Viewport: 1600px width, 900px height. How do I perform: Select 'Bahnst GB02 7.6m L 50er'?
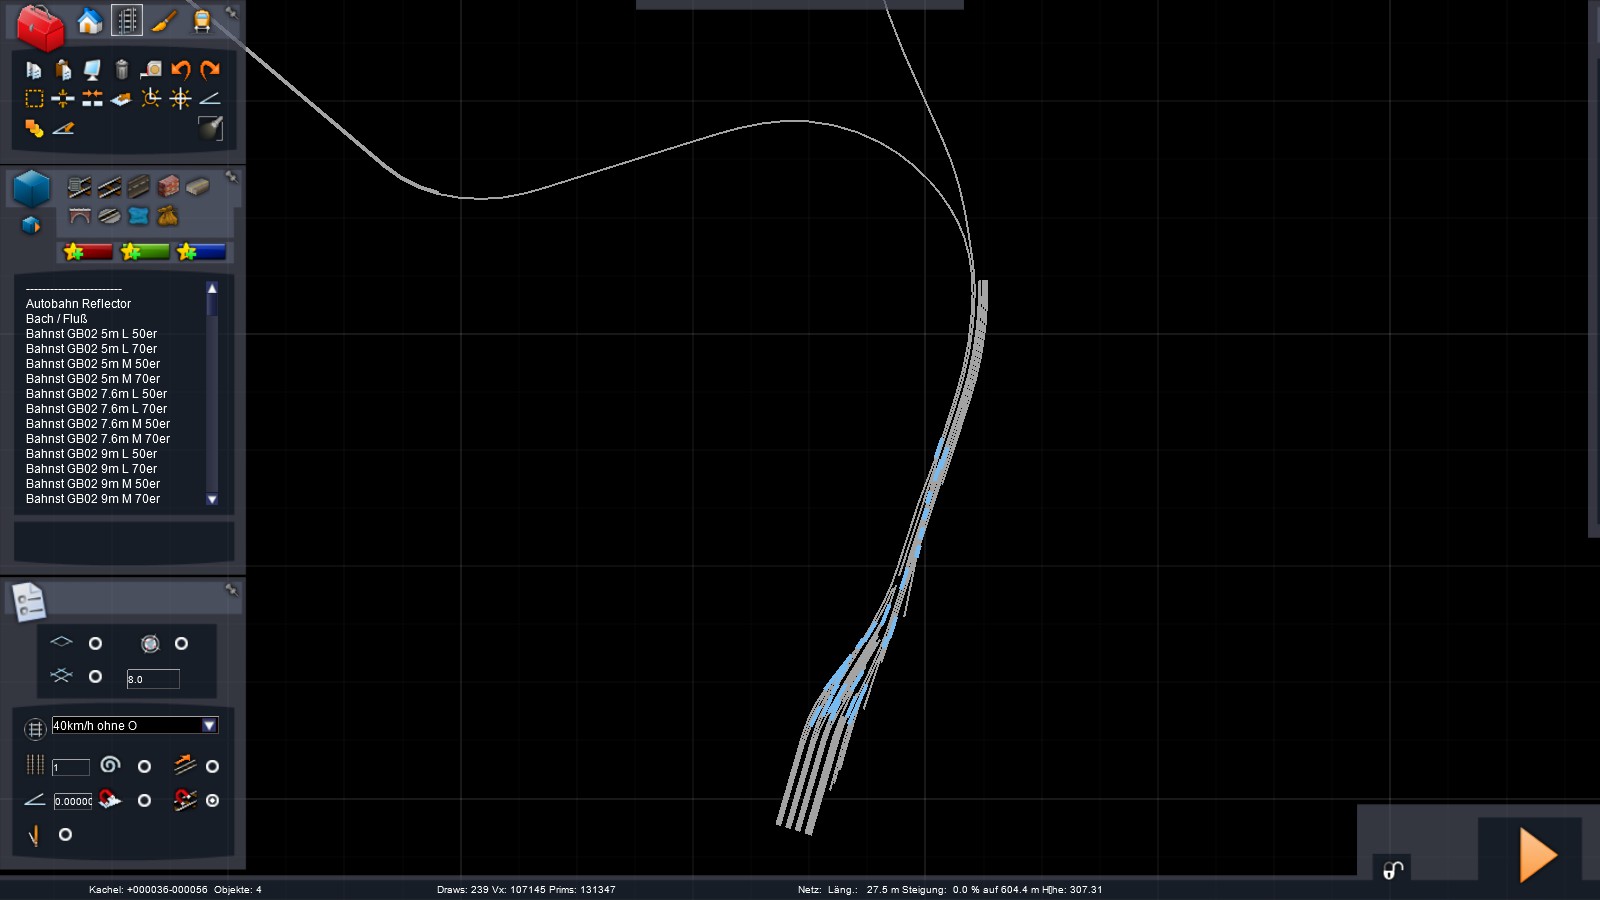point(96,394)
